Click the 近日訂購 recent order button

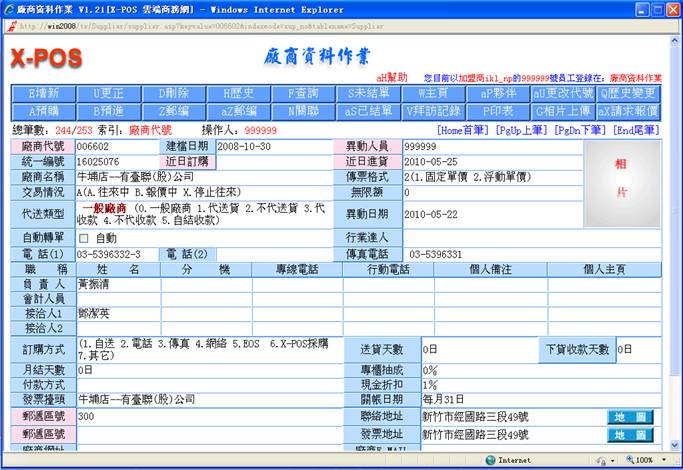pyautogui.click(x=187, y=161)
